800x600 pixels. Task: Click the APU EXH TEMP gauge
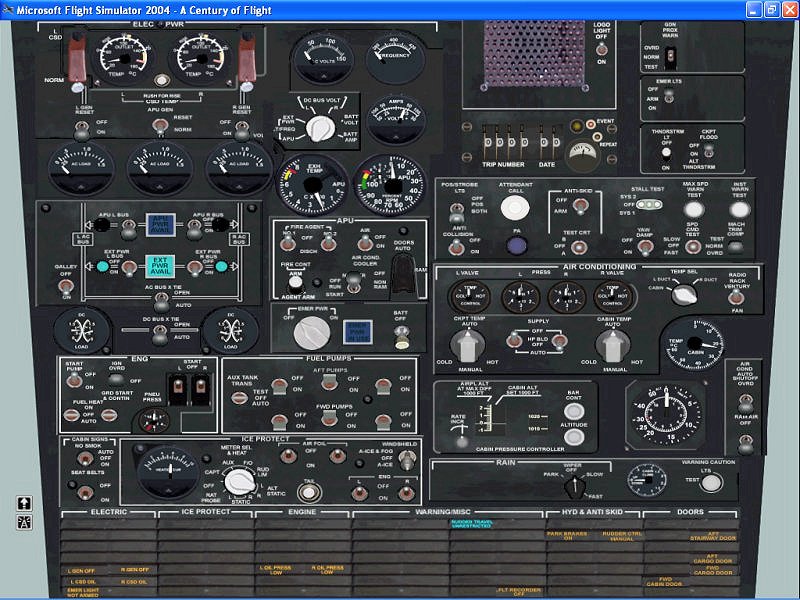312,186
